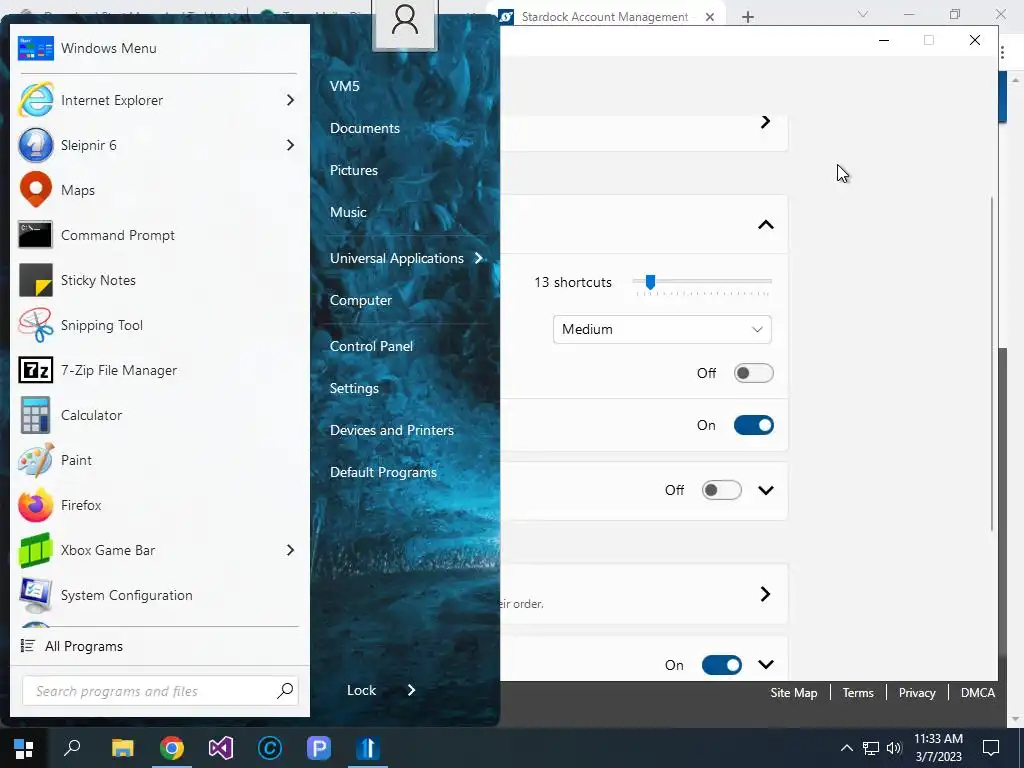Open the blue circular C app on taskbar
Viewport: 1024px width, 768px height.
pos(270,748)
